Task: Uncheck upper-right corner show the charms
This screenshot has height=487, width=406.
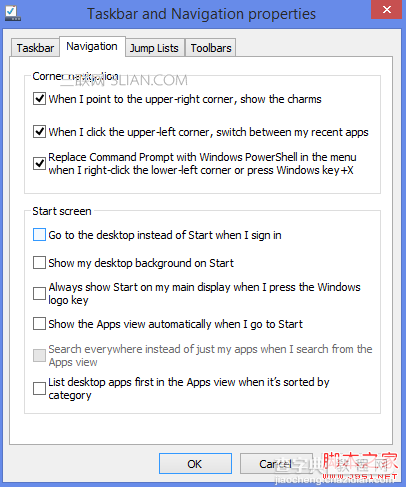Action: coord(39,99)
